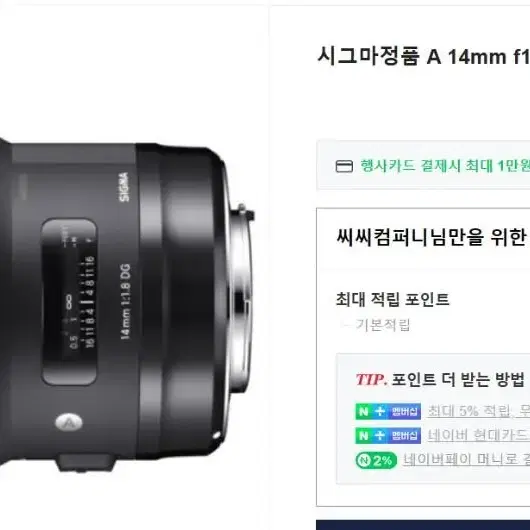530x530 pixels.
Task: Click the SIGMA logo on the lens barrel
Action: [124, 187]
